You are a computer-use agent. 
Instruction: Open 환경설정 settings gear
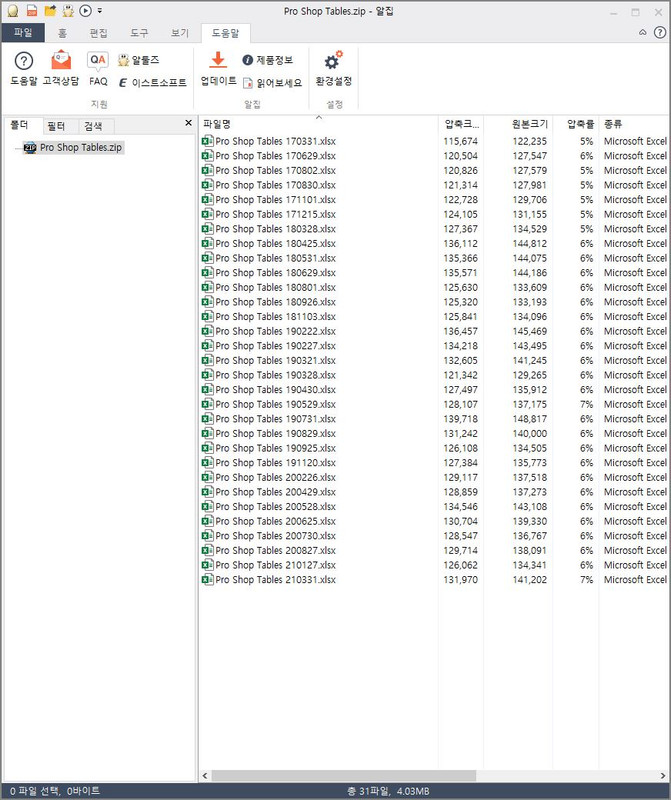click(x=334, y=68)
